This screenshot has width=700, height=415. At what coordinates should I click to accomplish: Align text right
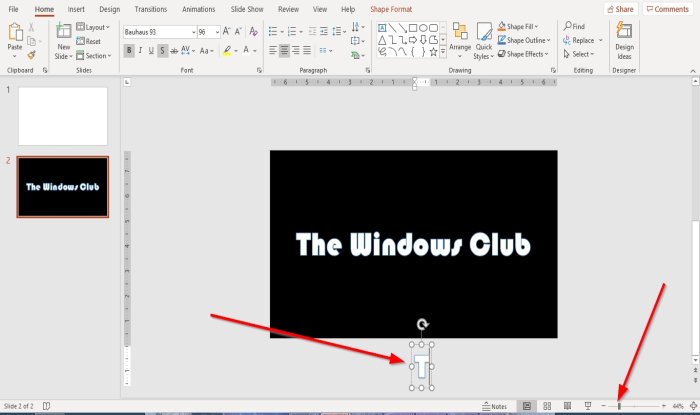pos(296,50)
